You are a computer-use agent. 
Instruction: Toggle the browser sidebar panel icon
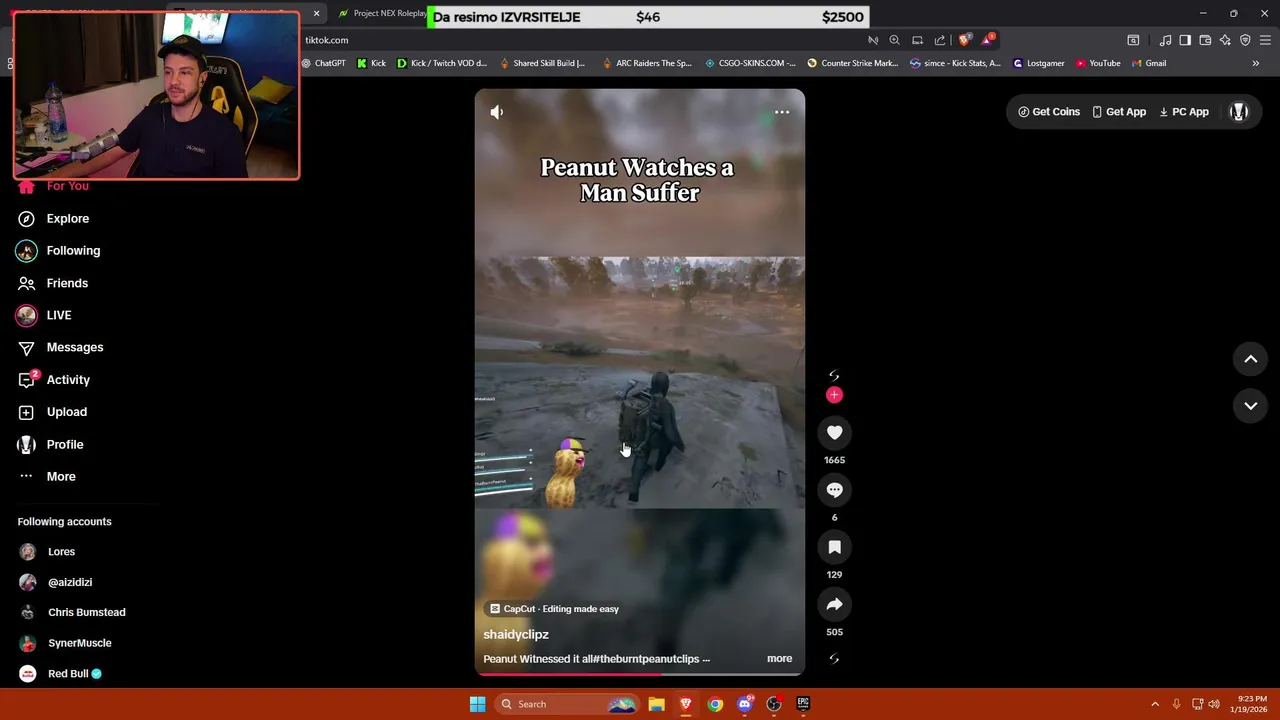[x=1185, y=40]
